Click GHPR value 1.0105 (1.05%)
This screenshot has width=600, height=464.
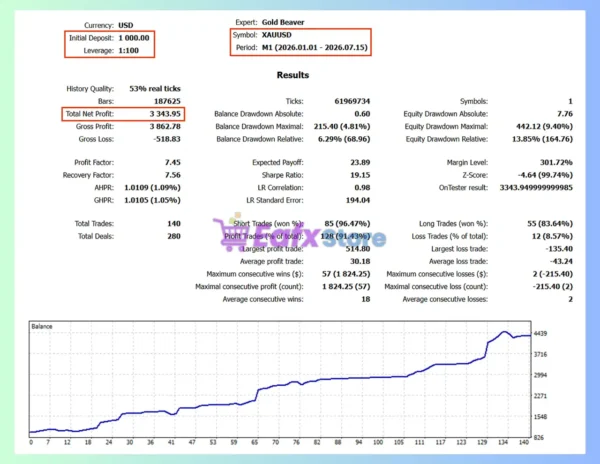(152, 200)
